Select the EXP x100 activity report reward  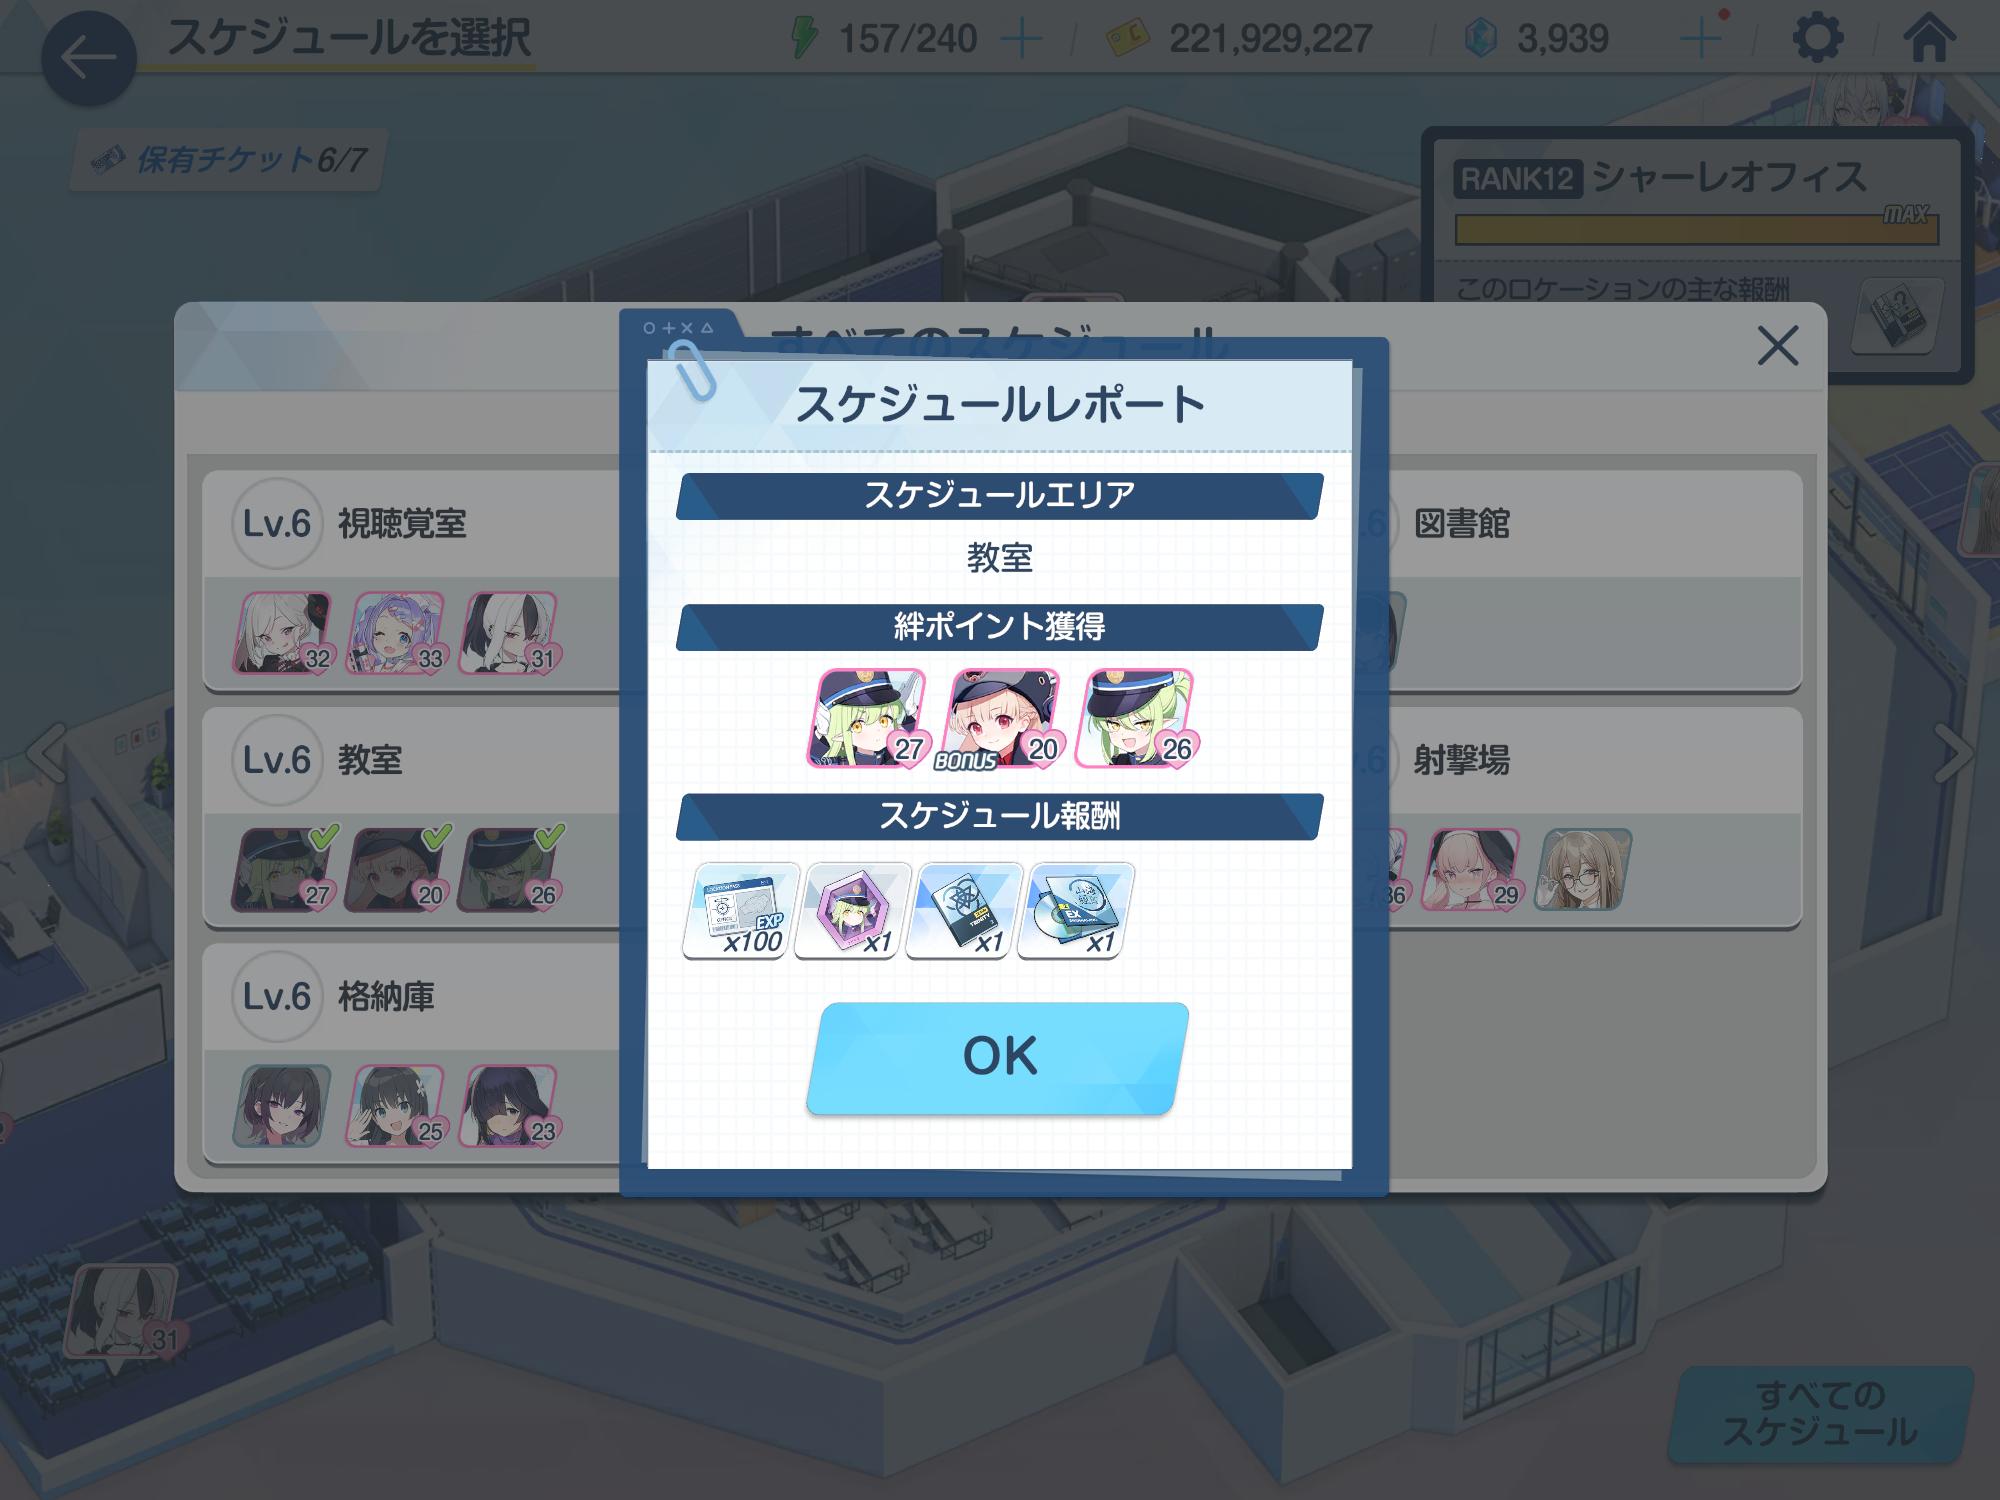click(741, 911)
